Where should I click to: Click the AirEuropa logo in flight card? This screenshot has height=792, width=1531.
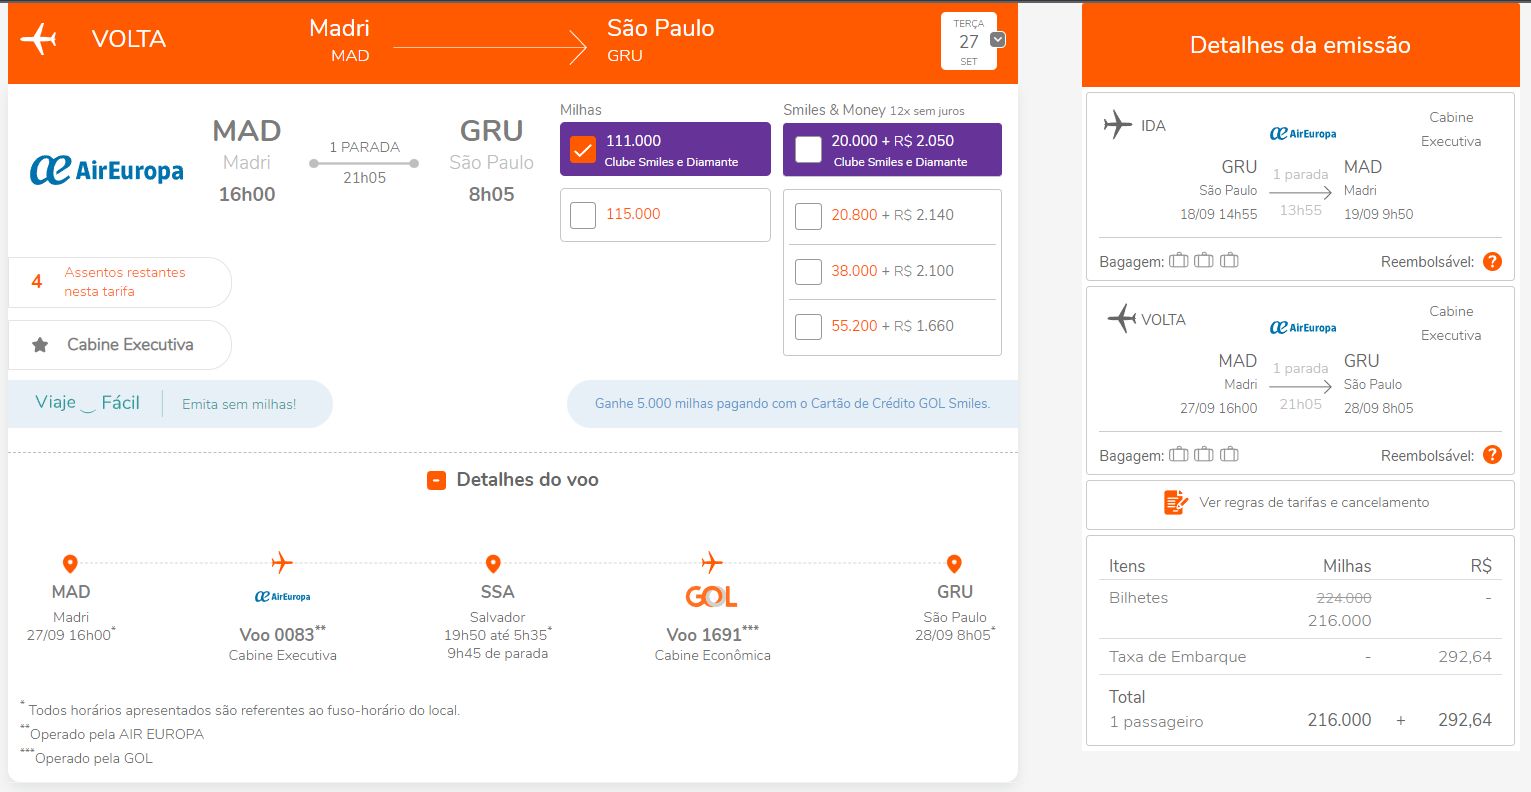point(107,170)
